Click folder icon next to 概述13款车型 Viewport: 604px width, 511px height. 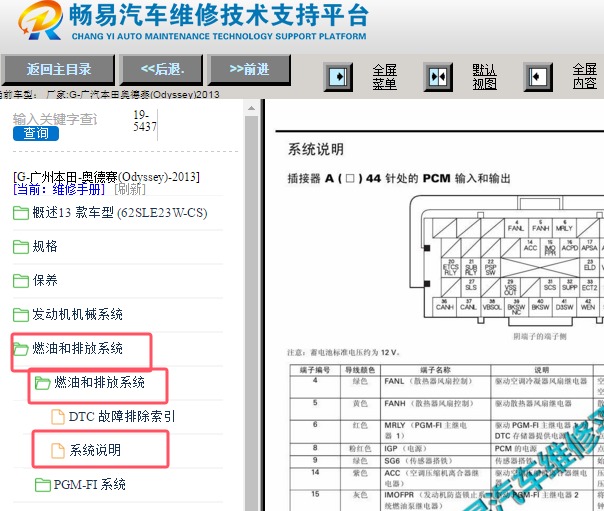click(21, 213)
